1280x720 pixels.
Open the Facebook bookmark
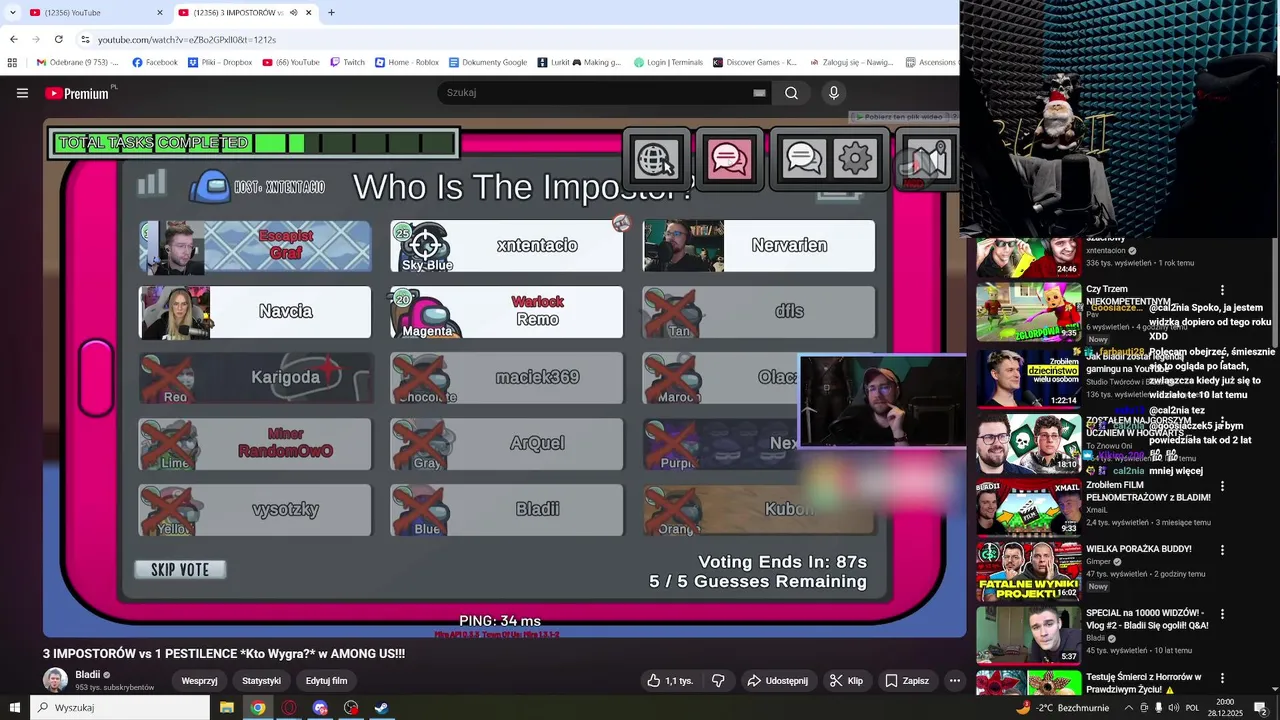(x=155, y=62)
